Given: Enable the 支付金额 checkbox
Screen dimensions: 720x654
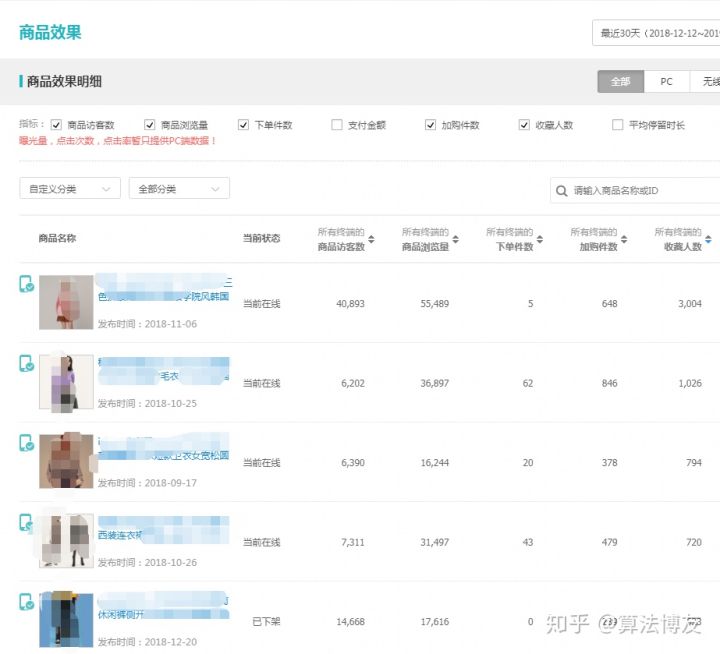Looking at the screenshot, I should (337, 125).
